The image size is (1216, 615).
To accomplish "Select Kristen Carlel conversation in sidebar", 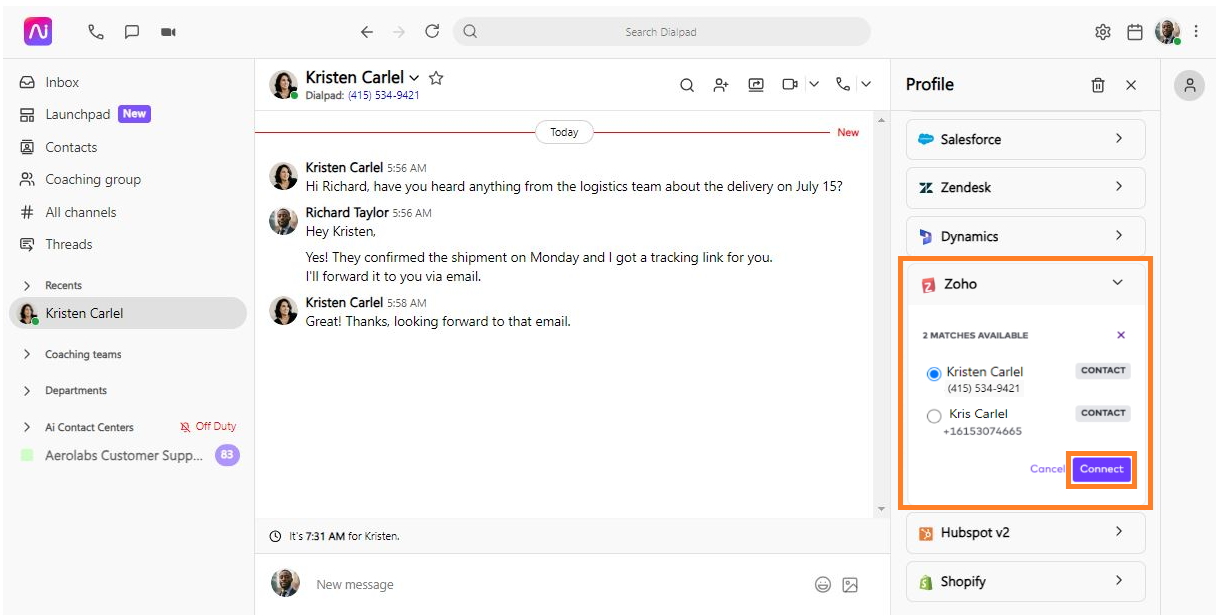I will pyautogui.click(x=127, y=313).
